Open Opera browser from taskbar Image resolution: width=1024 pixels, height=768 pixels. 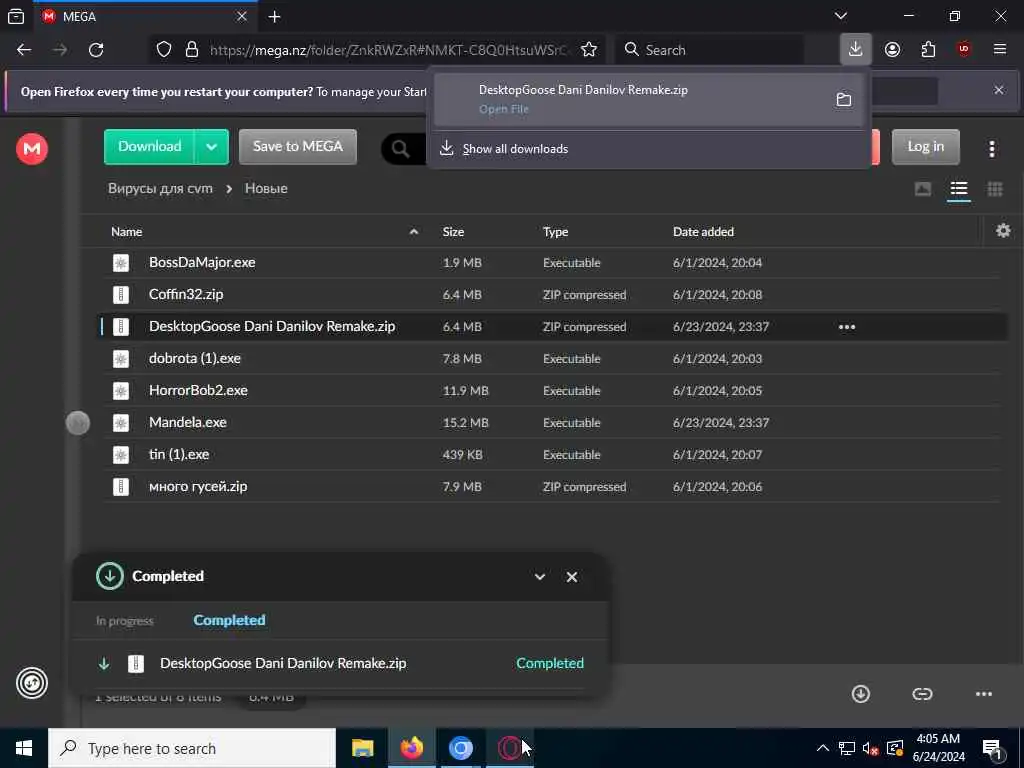tap(509, 748)
